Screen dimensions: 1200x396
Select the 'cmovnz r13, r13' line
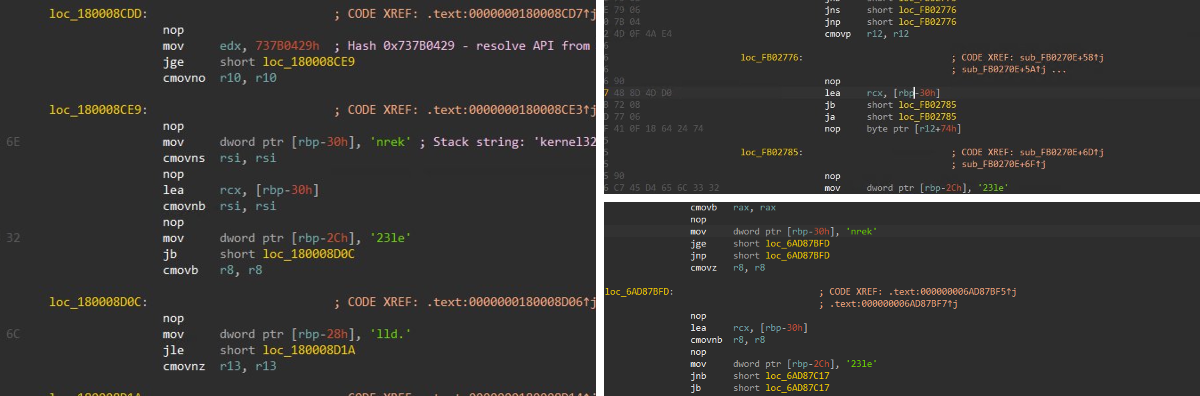pyautogui.click(x=219, y=366)
